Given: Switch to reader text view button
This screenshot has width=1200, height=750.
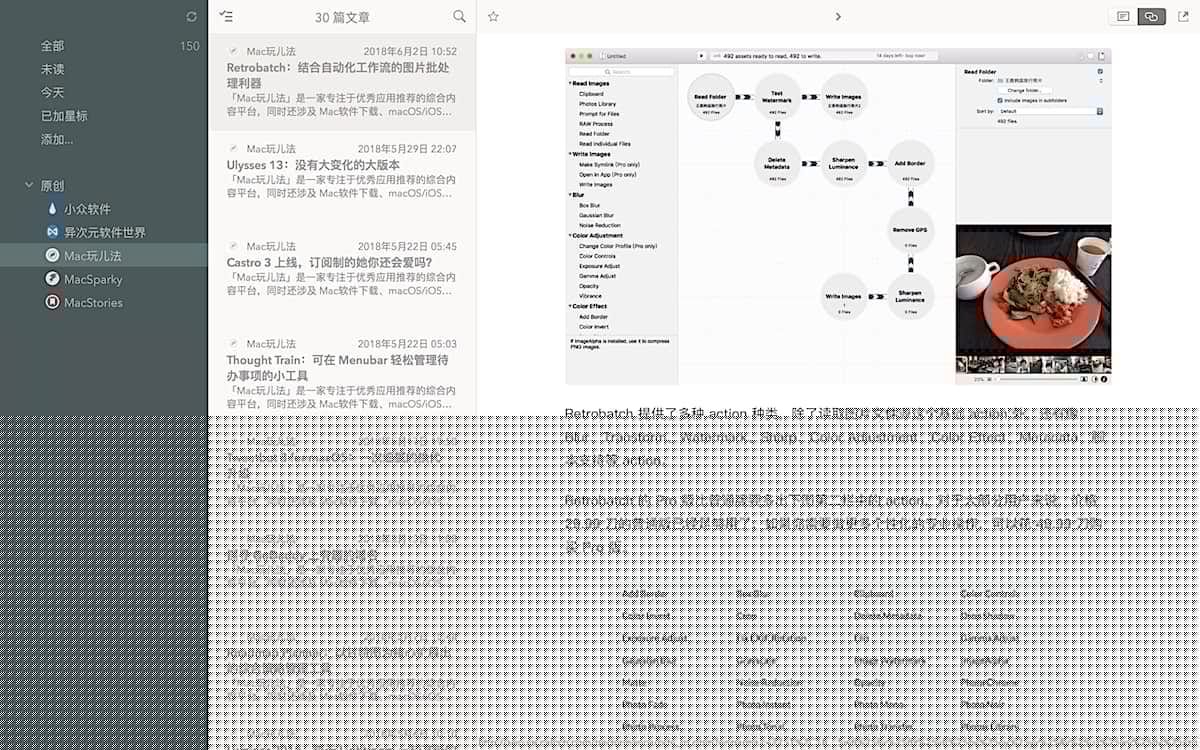Looking at the screenshot, I should coord(1123,17).
